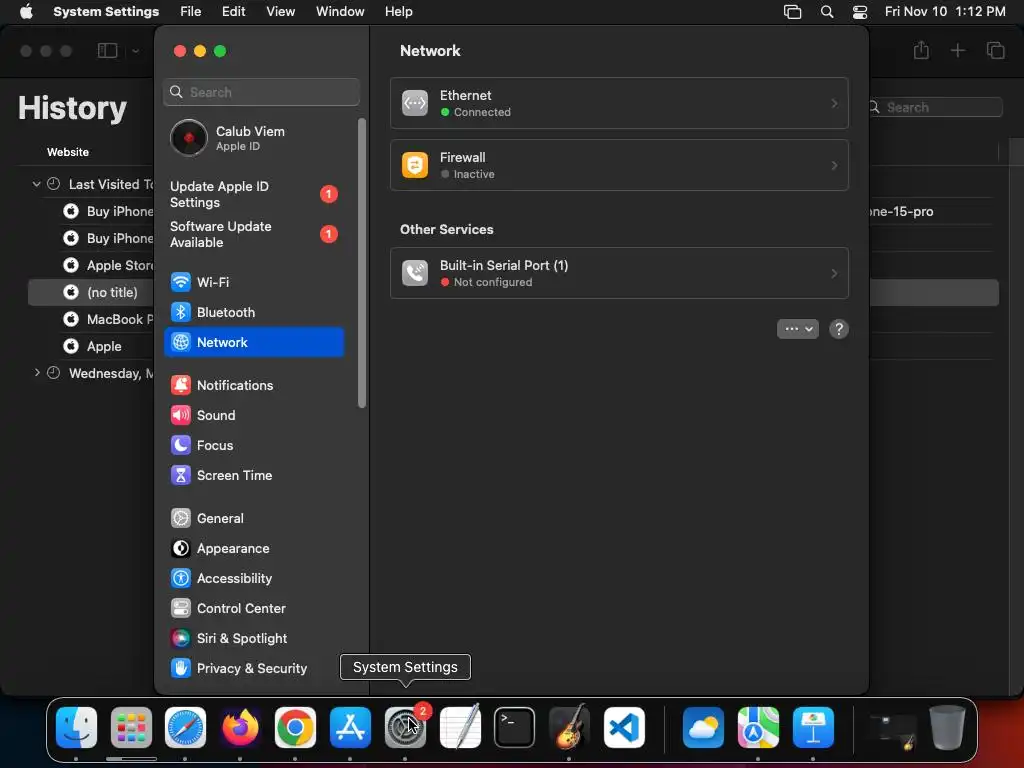Click the Network help question button
The height and width of the screenshot is (768, 1024).
[839, 329]
